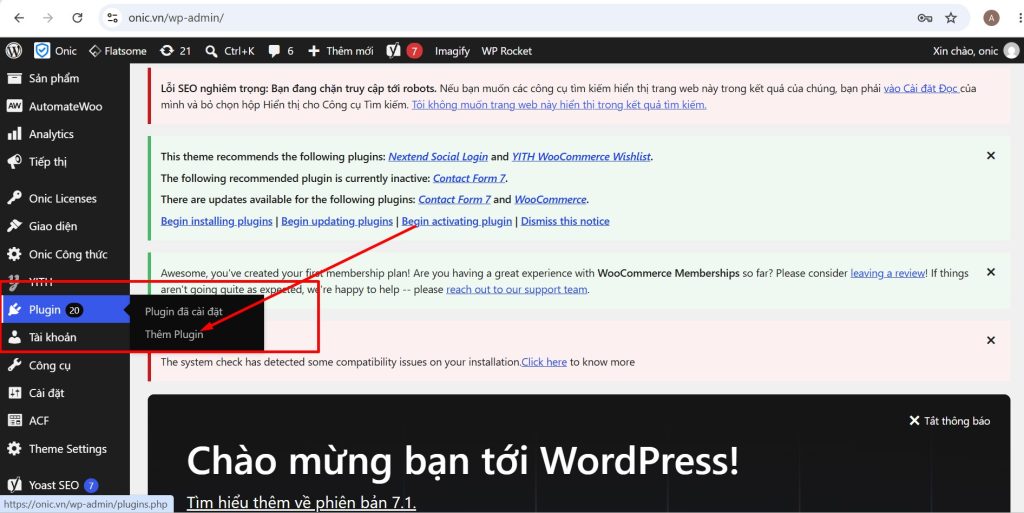This screenshot has width=1024, height=513.
Task: Click Begin activating plugin
Action: (456, 221)
